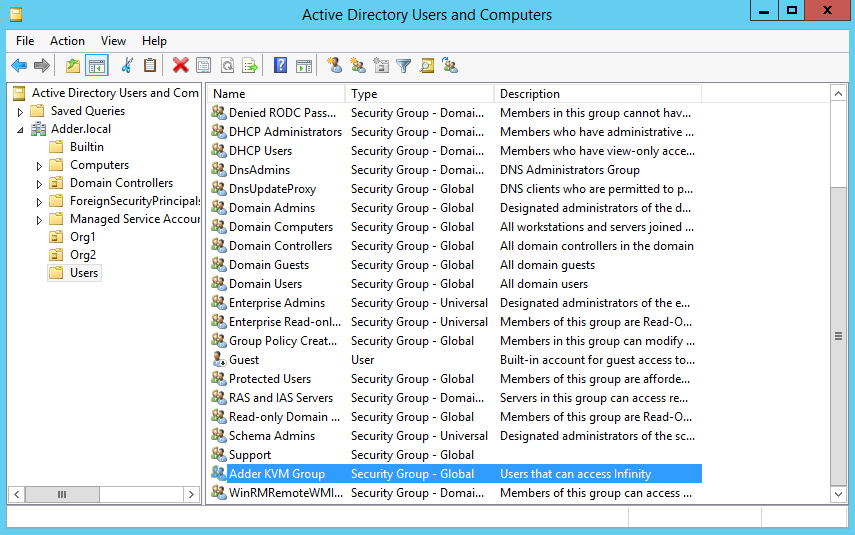Create a new organizational unit icon
Image resolution: width=855 pixels, height=535 pixels.
(381, 65)
